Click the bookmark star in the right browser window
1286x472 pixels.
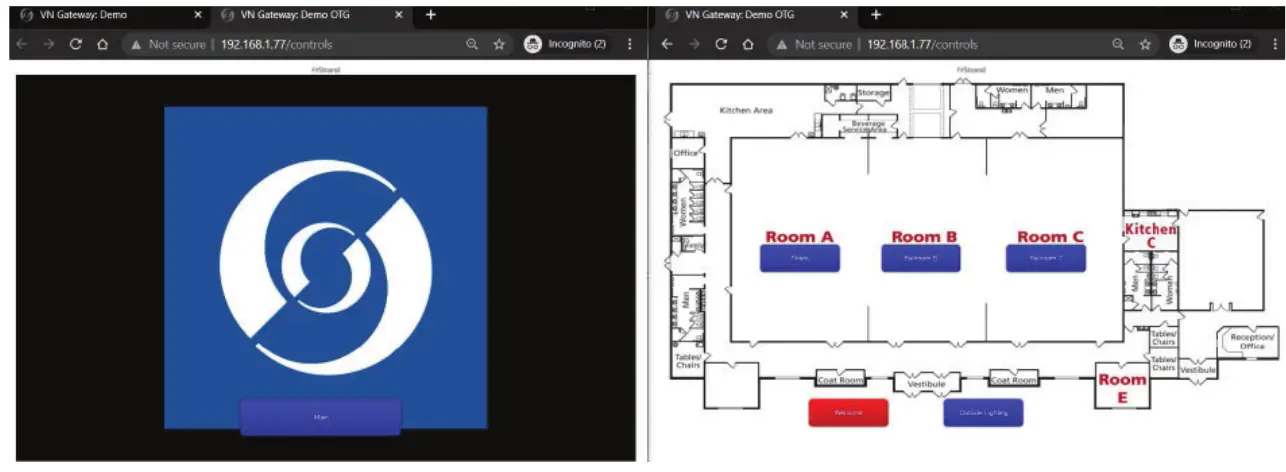[x=1145, y=45]
